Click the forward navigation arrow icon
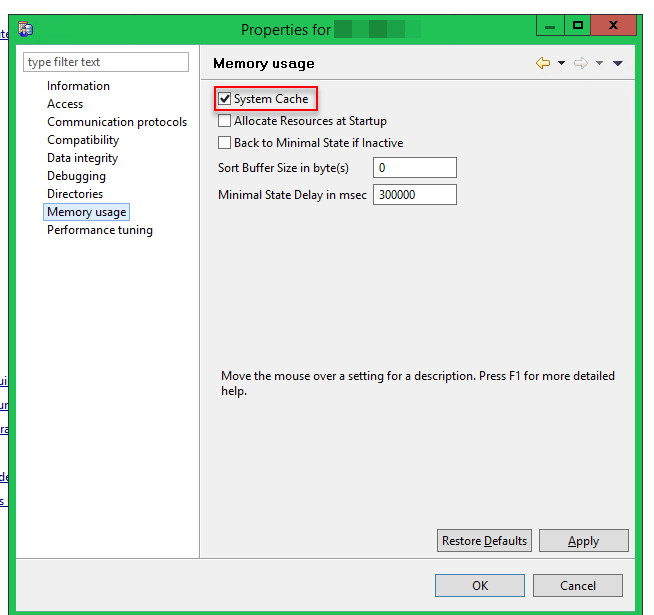 (x=580, y=63)
